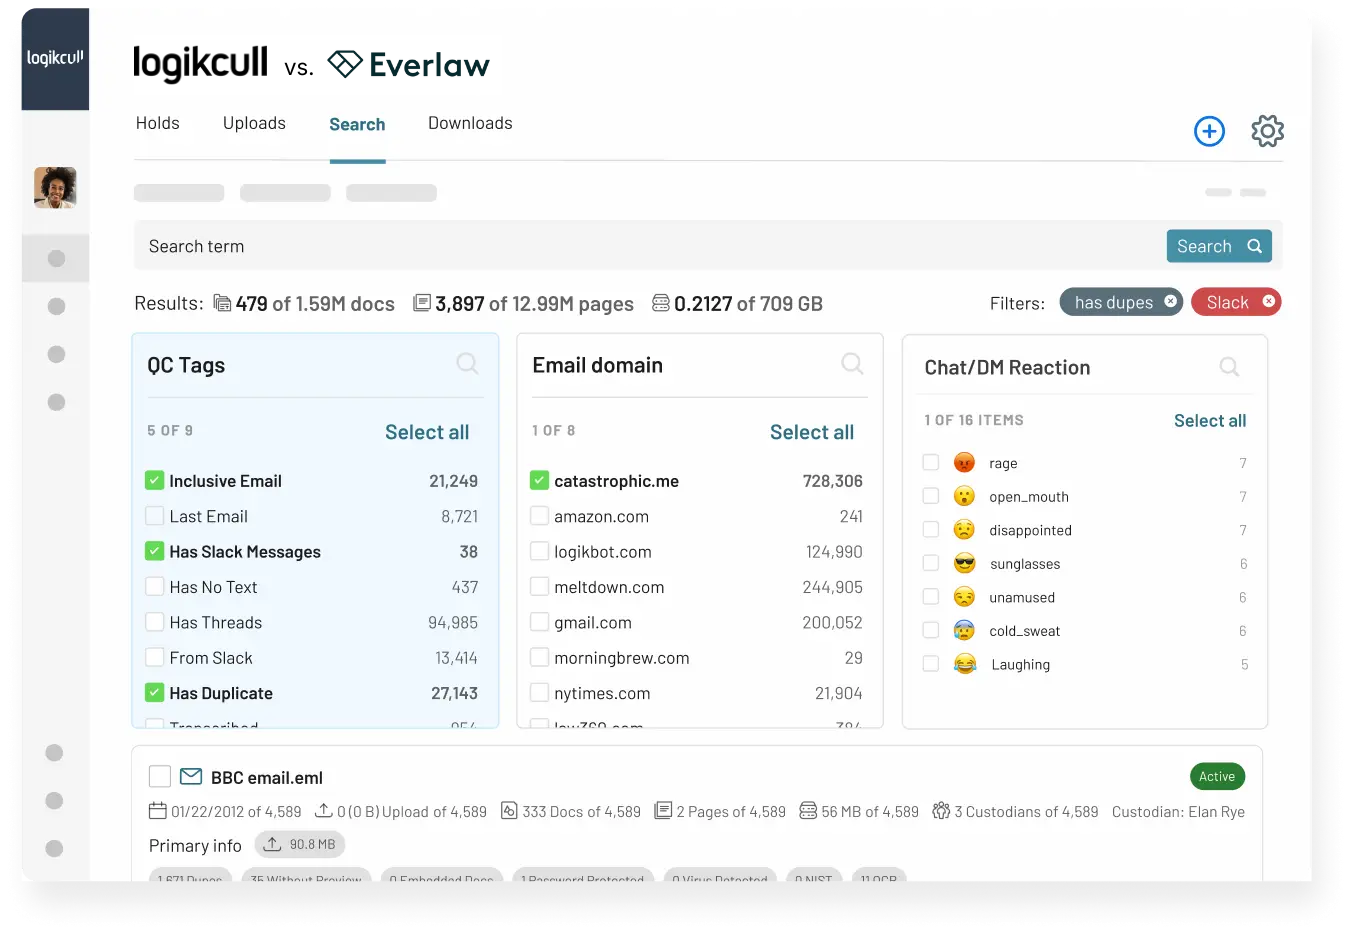Click the docs icon beside 479 results
Image resolution: width=1351 pixels, height=934 pixels.
[x=222, y=303]
